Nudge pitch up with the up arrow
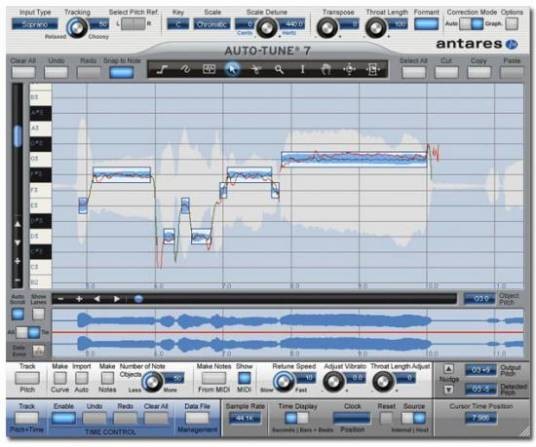Viewport: 536px width, 447px height. 448,369
